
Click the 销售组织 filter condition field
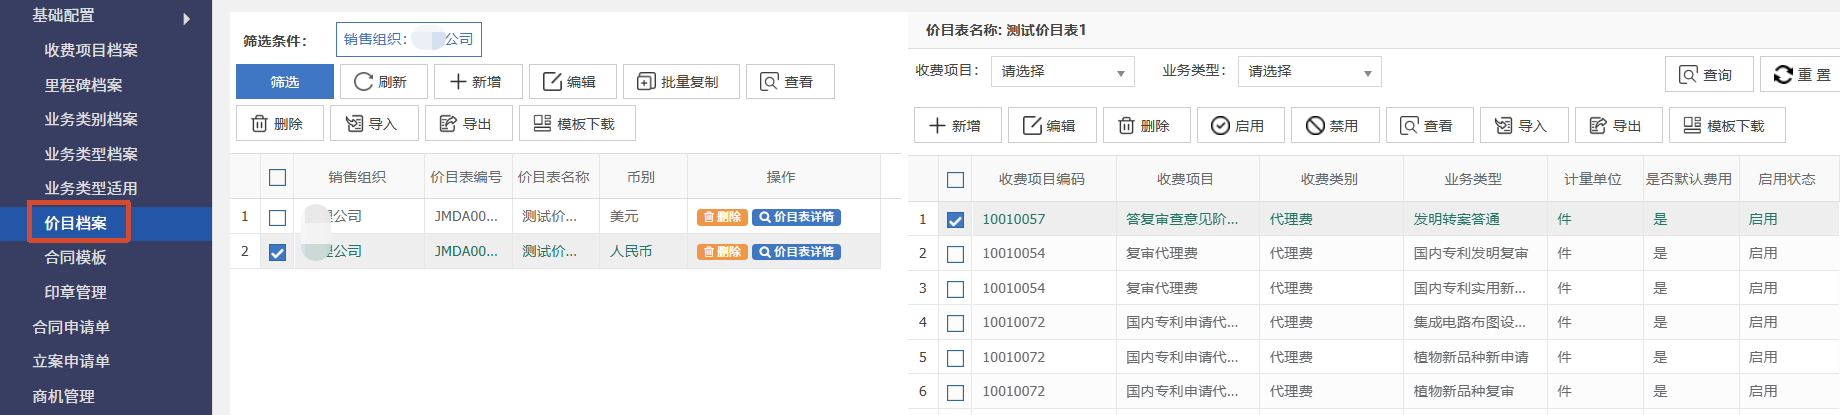[x=409, y=40]
